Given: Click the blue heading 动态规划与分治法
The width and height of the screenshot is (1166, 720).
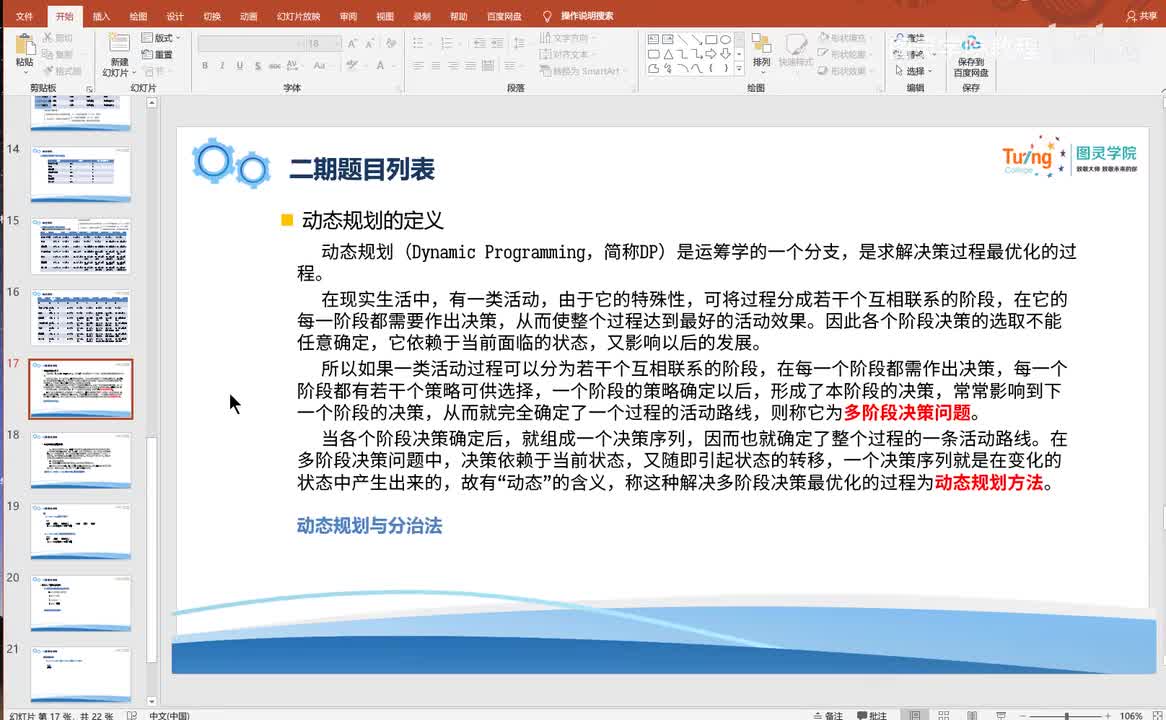Looking at the screenshot, I should click(370, 526).
